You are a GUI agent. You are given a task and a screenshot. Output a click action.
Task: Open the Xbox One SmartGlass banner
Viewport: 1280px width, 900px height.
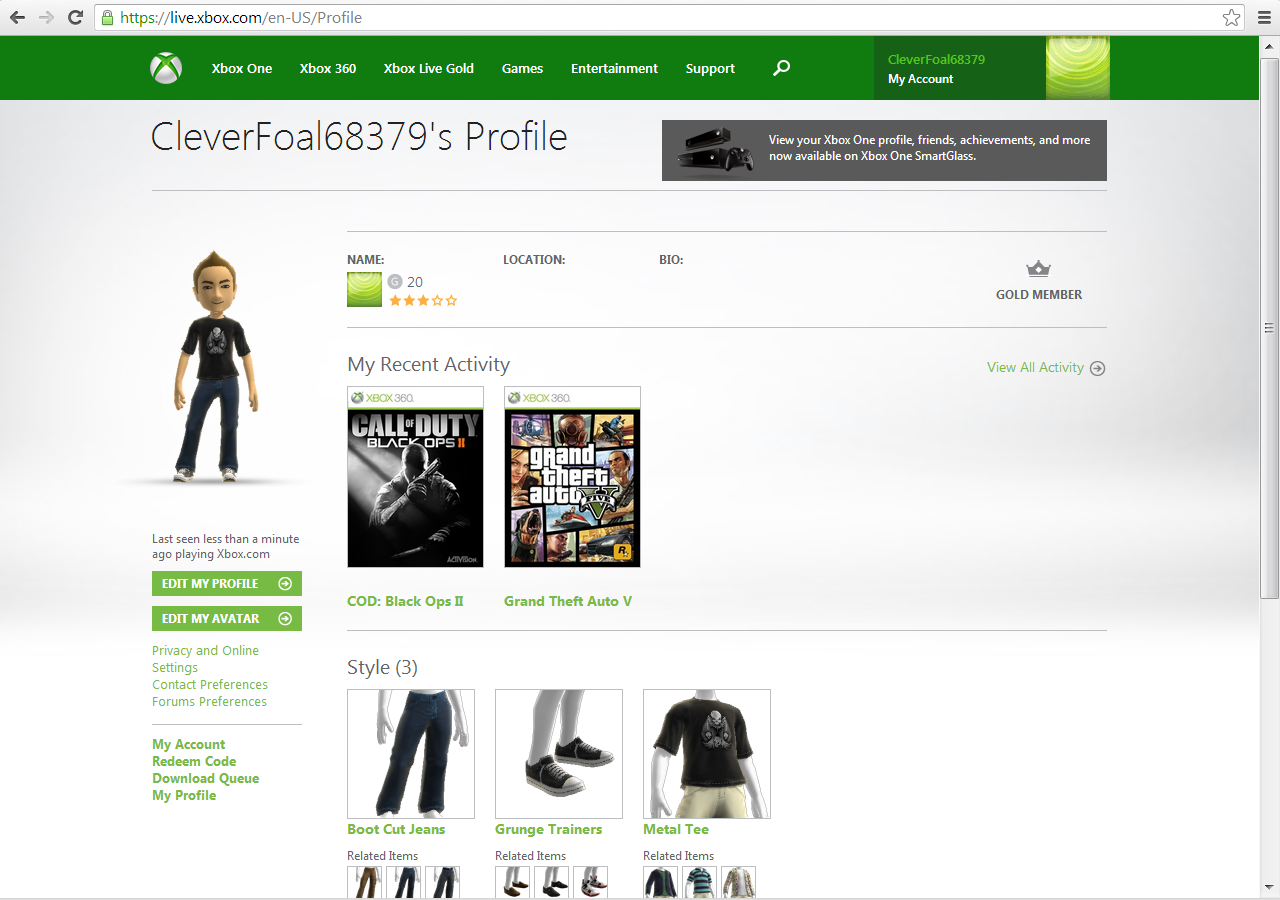(884, 150)
